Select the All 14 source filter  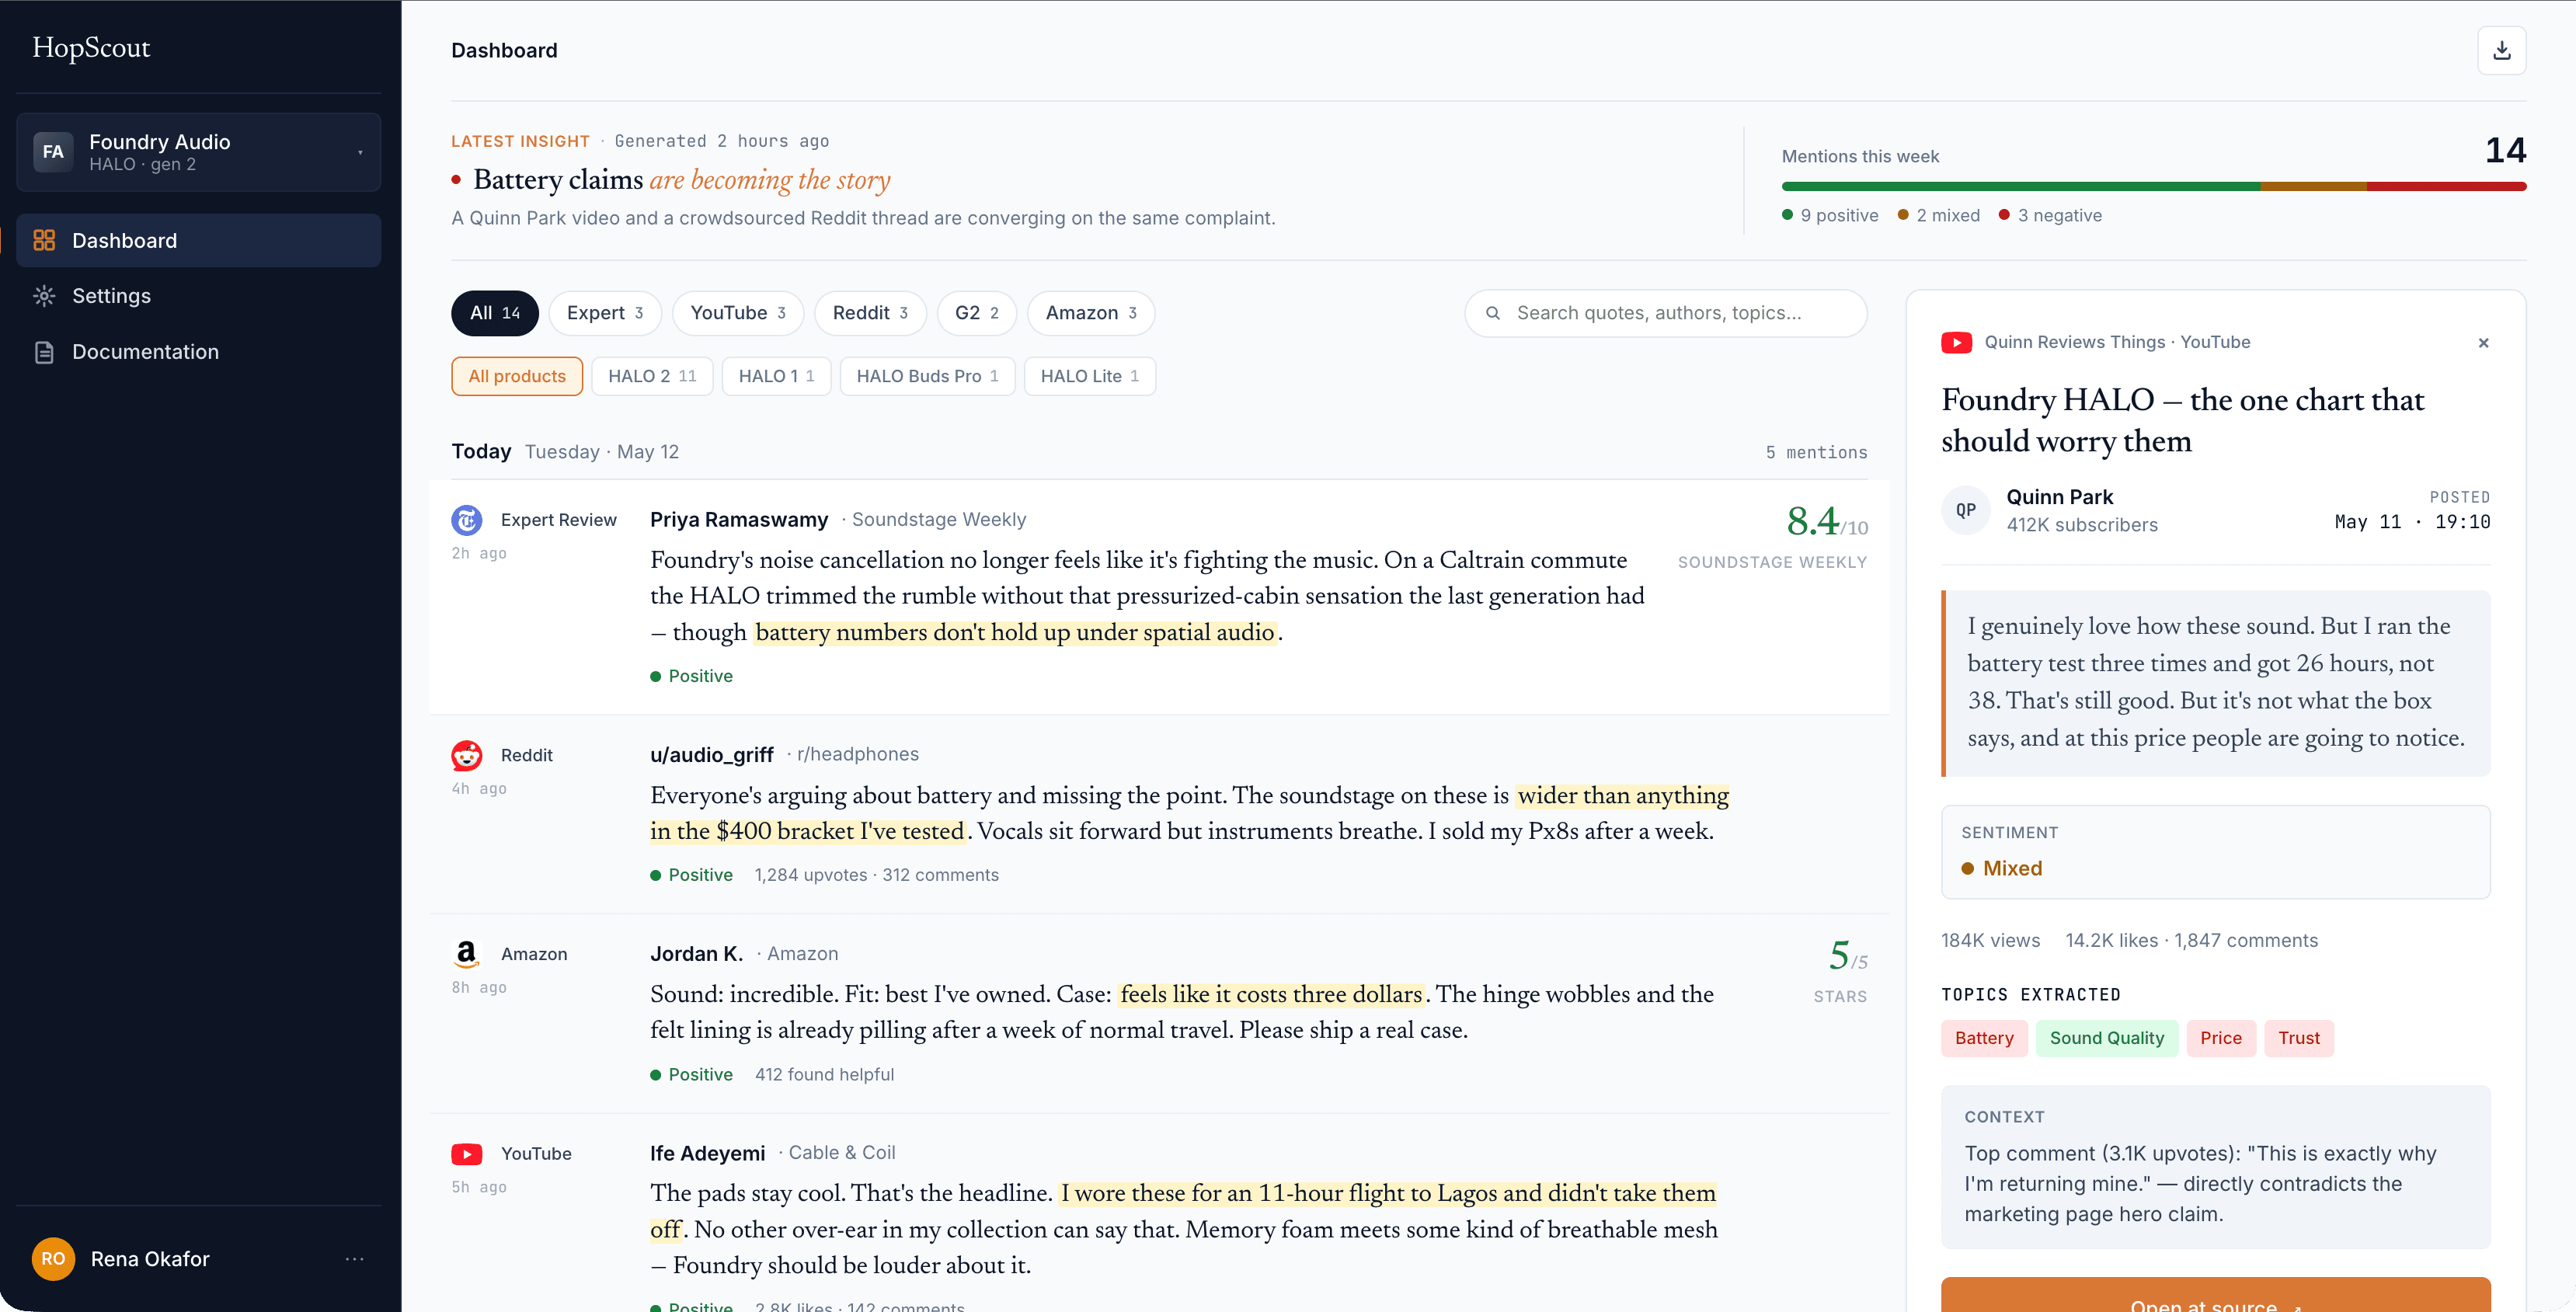tap(494, 313)
